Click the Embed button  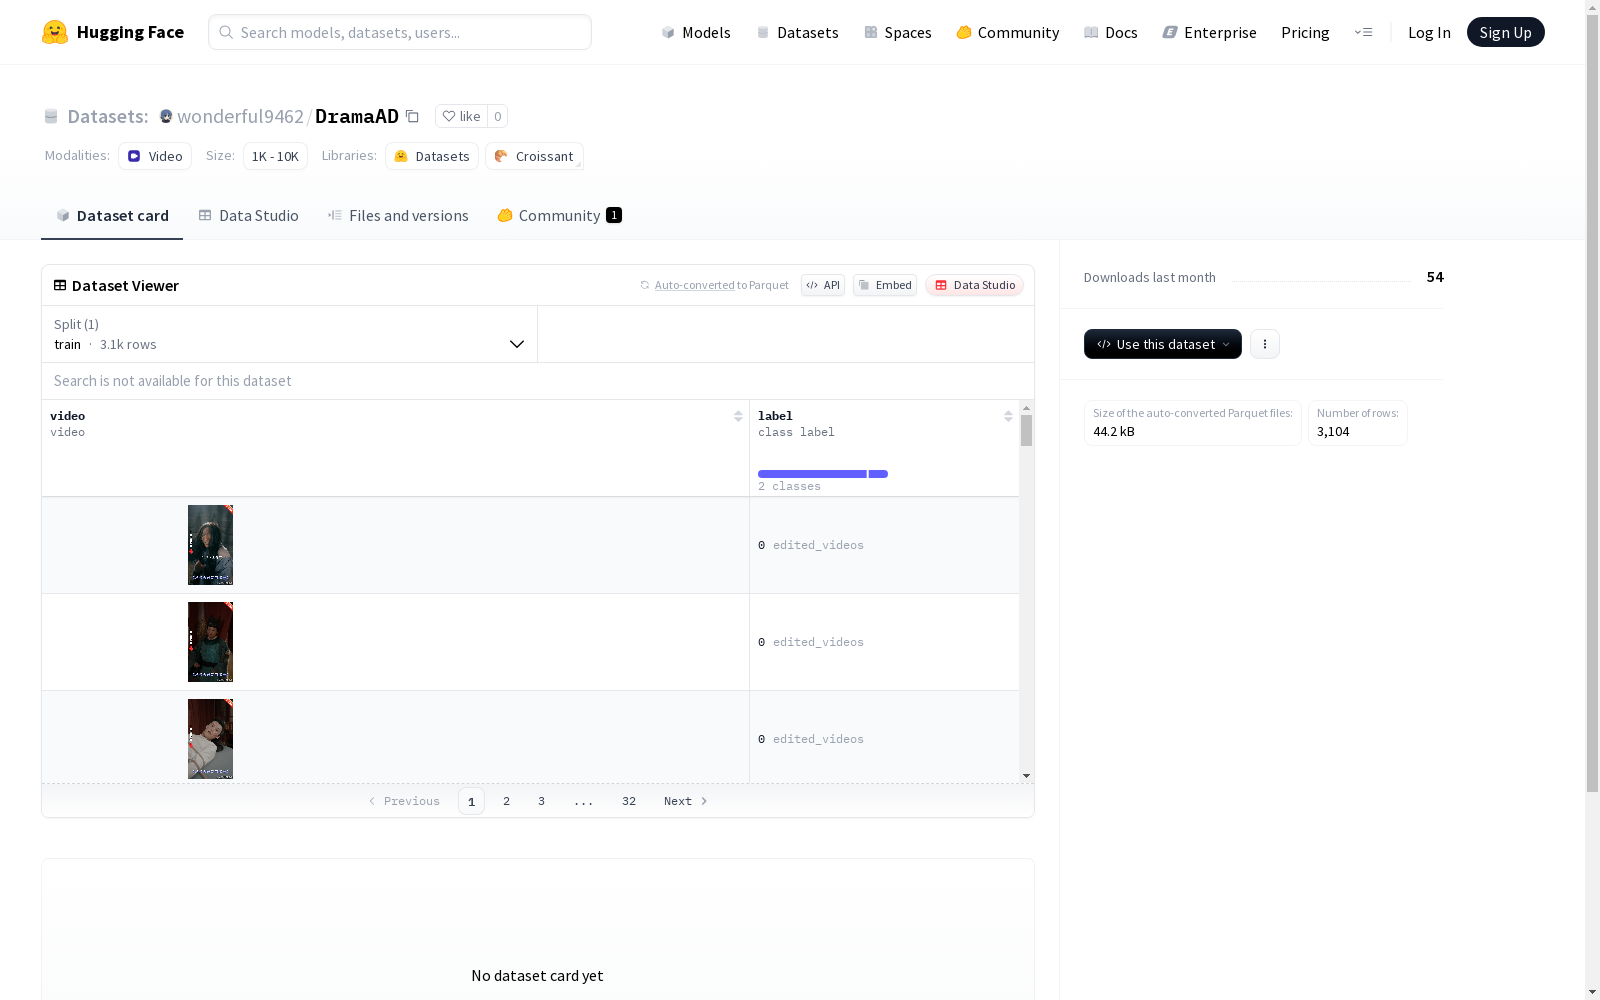(885, 285)
